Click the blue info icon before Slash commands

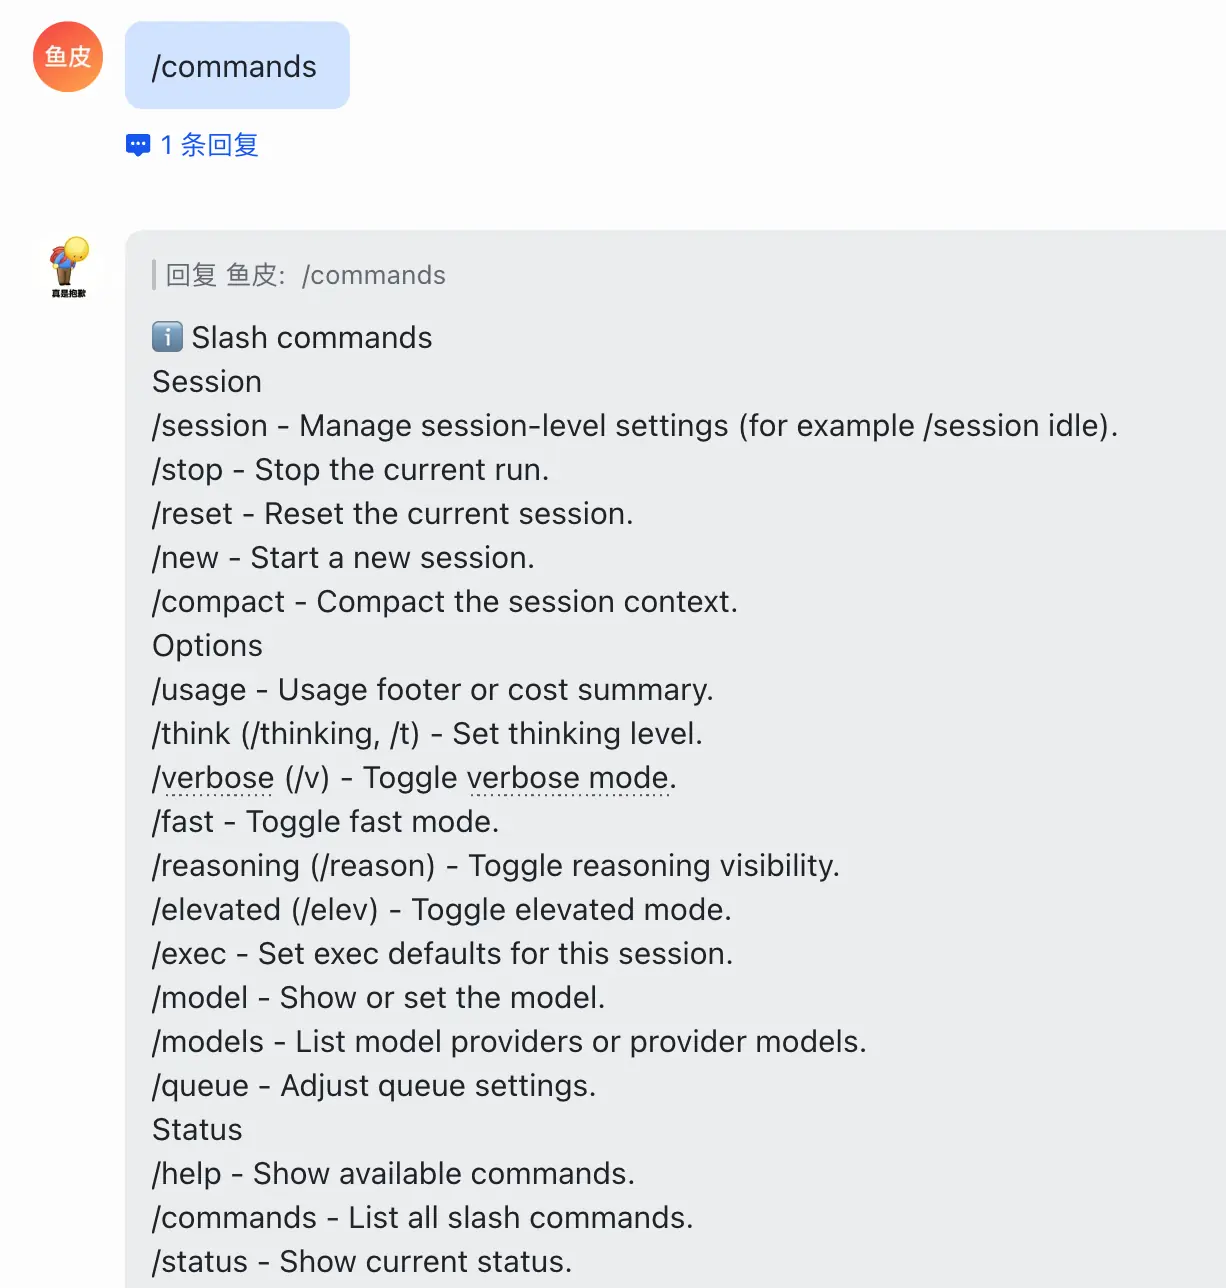167,337
